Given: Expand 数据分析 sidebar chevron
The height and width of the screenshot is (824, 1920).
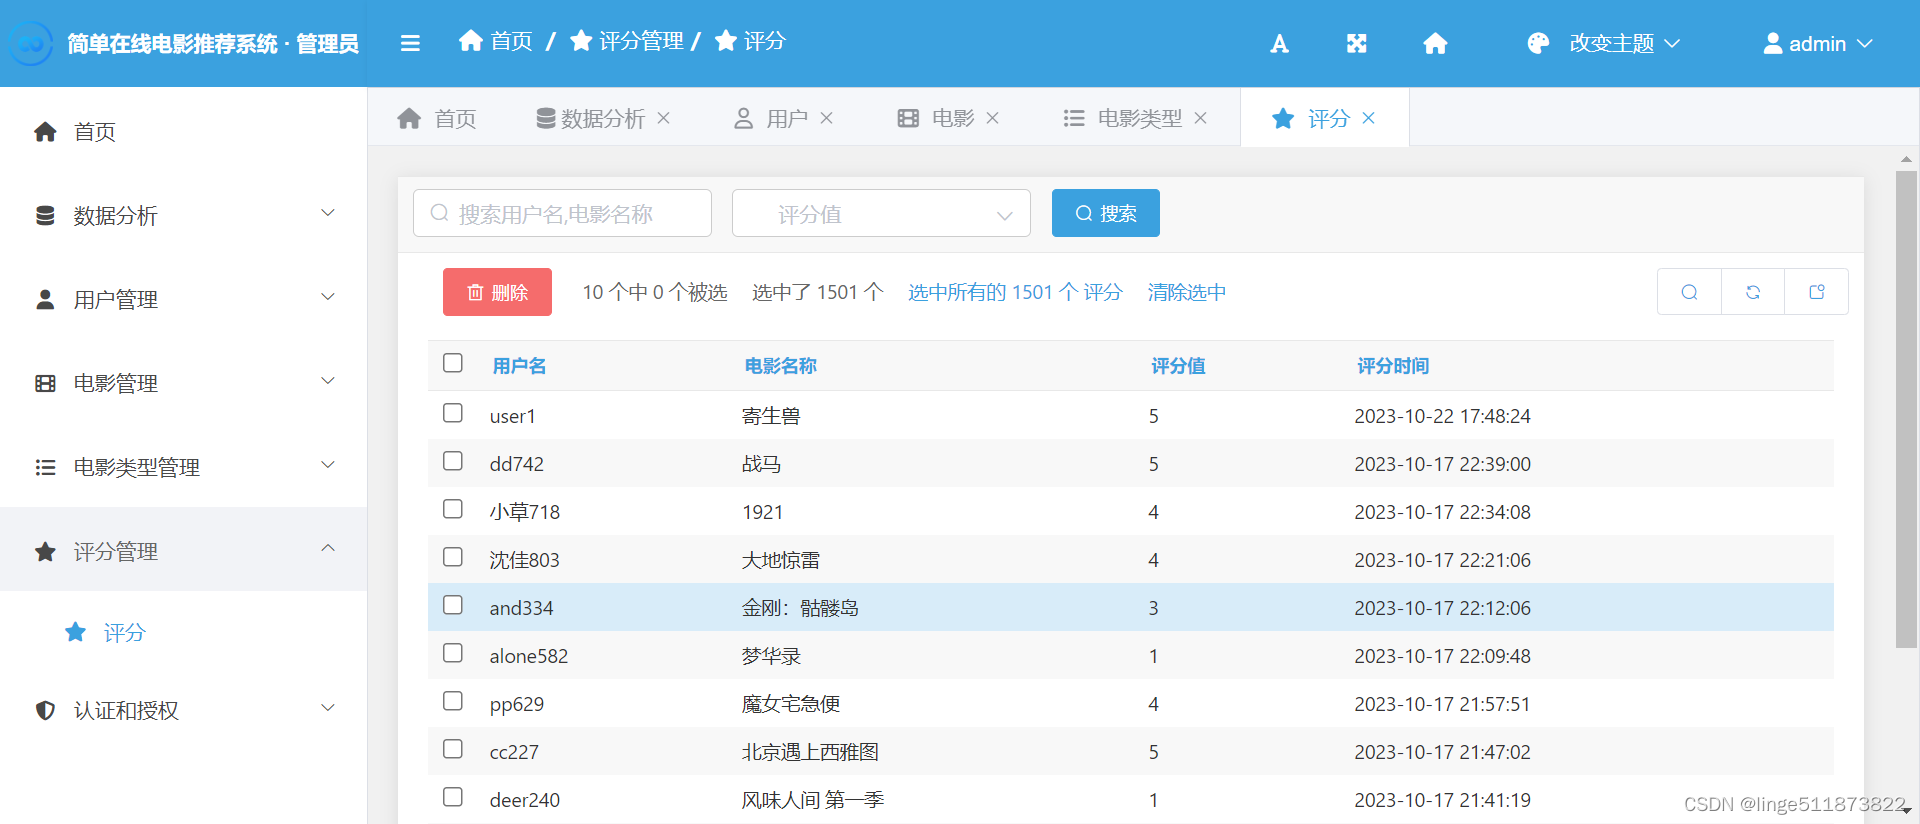Looking at the screenshot, I should pyautogui.click(x=328, y=213).
